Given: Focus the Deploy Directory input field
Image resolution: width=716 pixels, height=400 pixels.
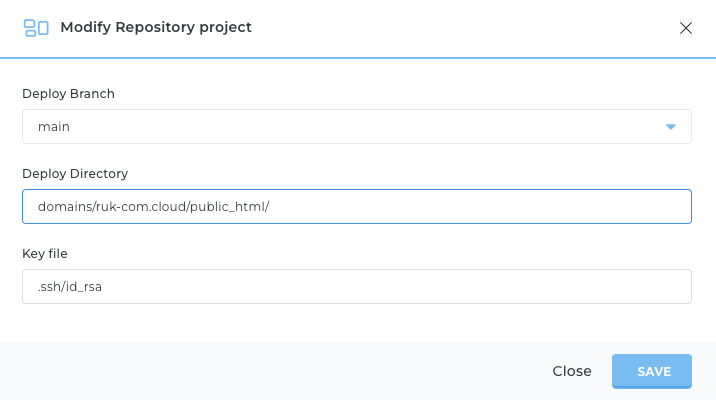Looking at the screenshot, I should point(357,206).
